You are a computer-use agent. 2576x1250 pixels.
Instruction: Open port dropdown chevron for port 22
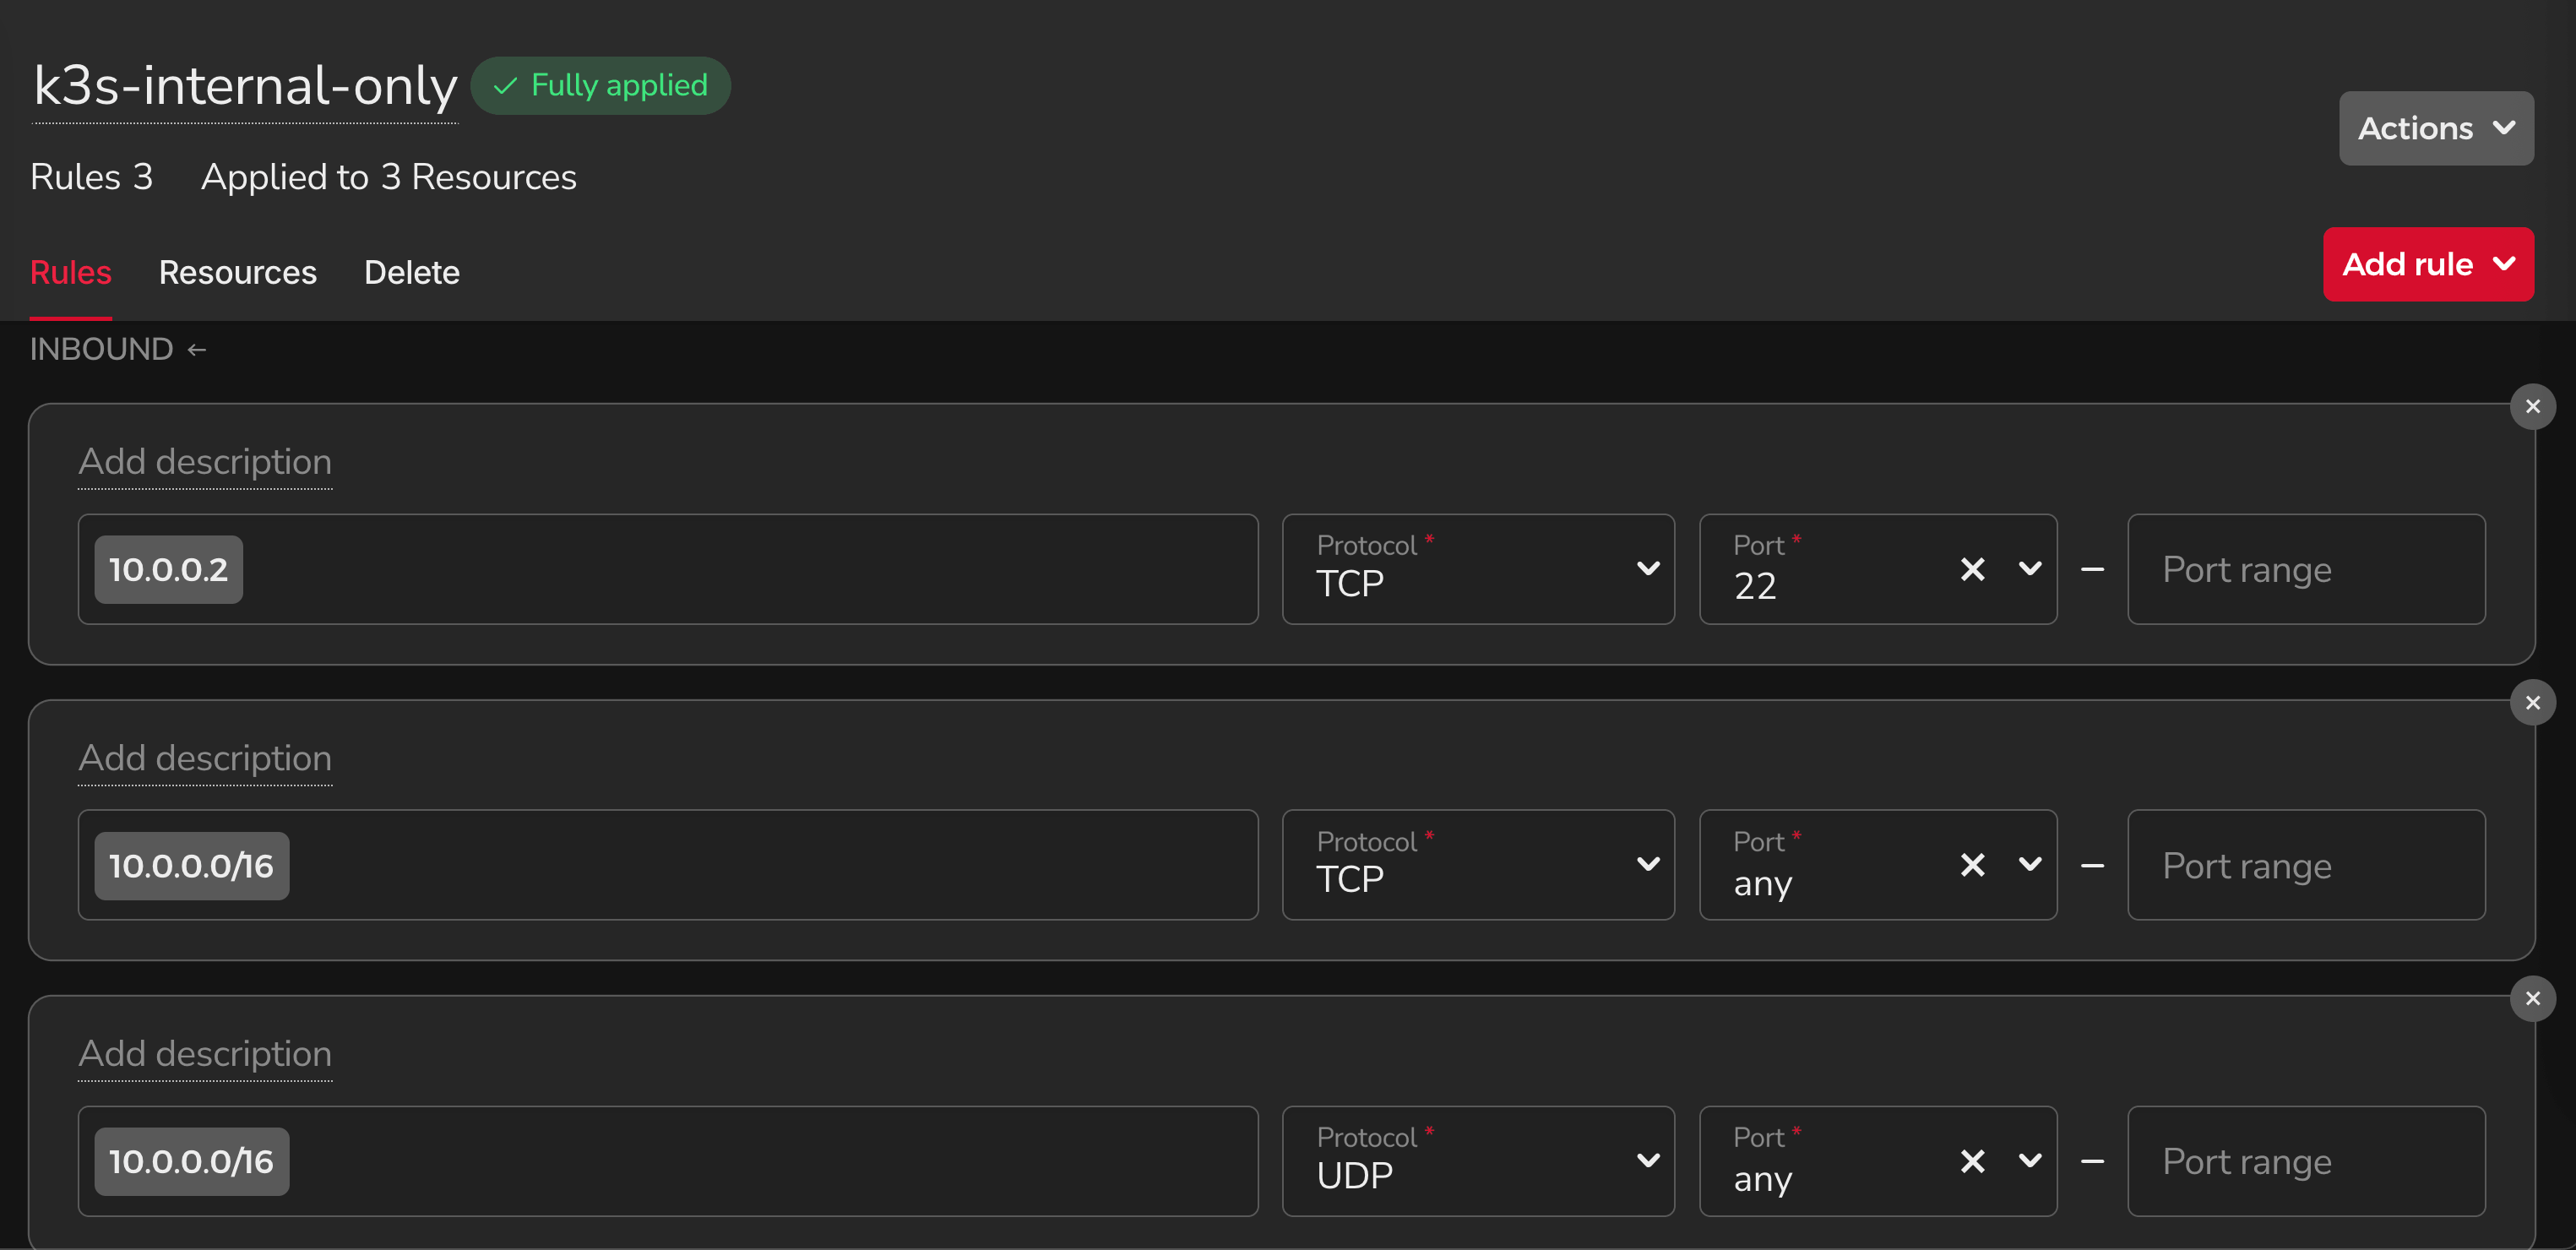pos(2030,569)
